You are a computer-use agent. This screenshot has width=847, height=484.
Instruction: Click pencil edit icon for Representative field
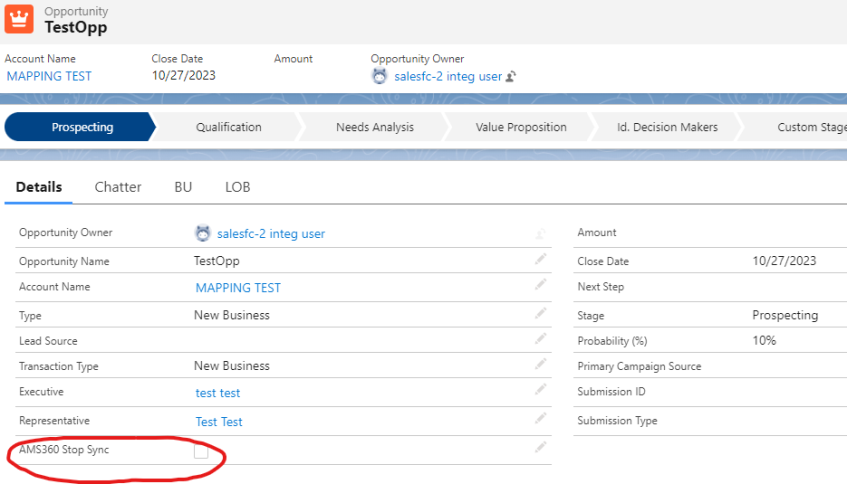[540, 418]
